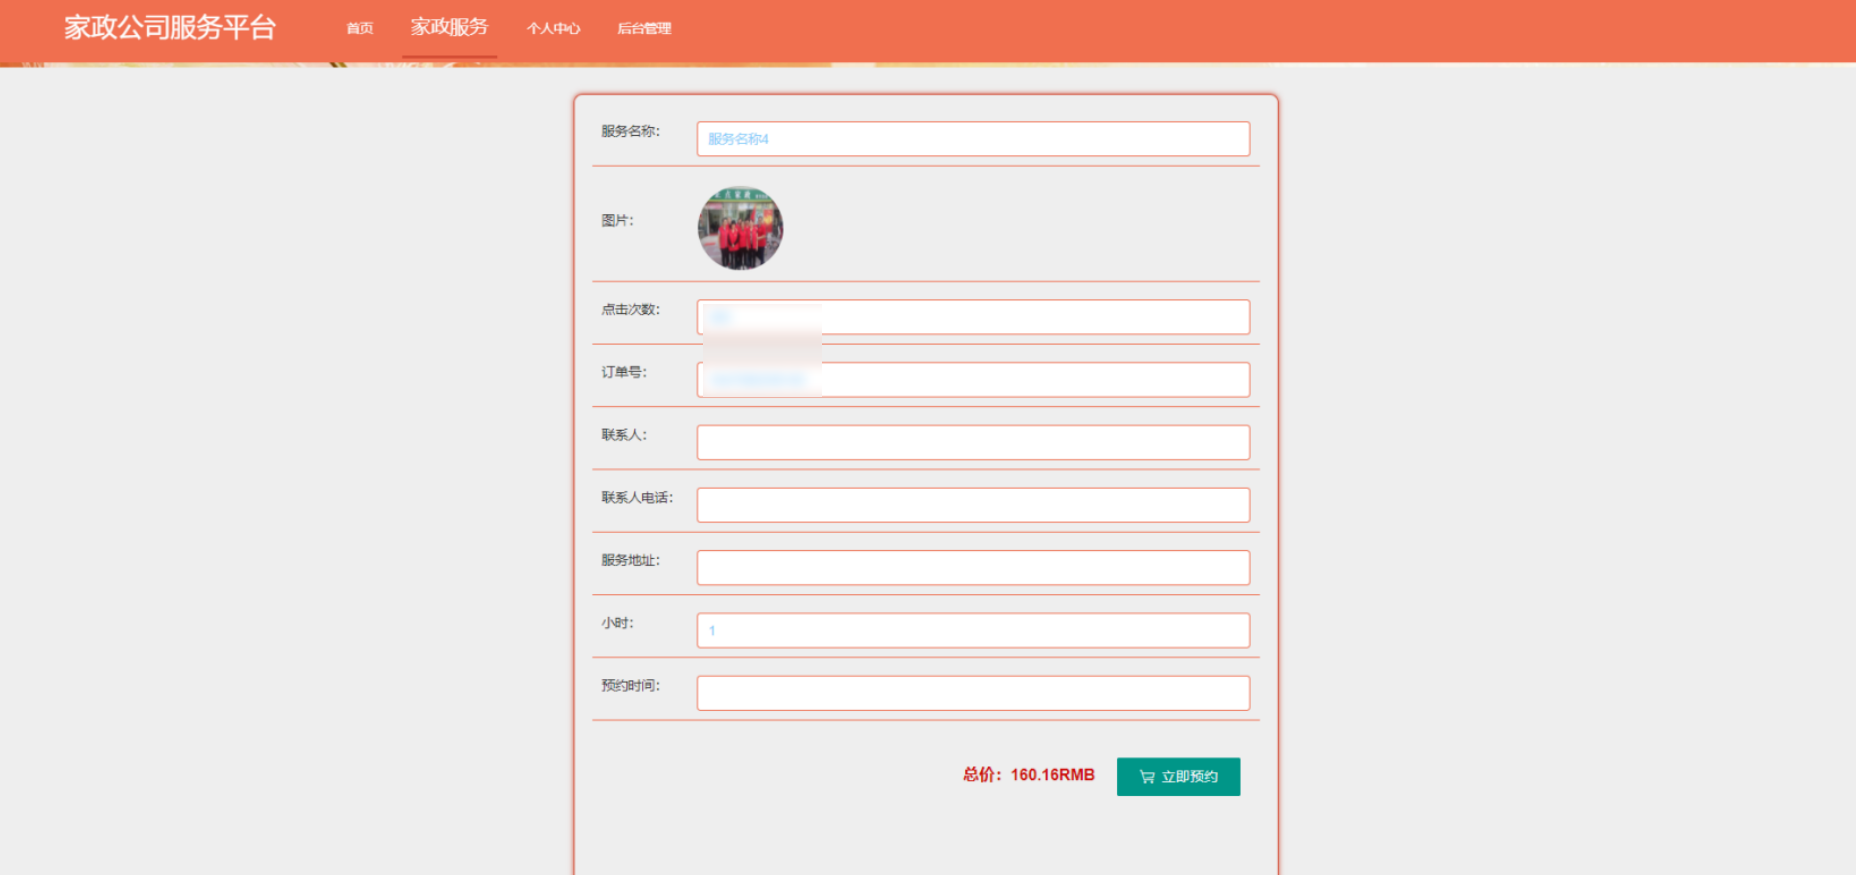Open the 预约时间 date field

(973, 693)
